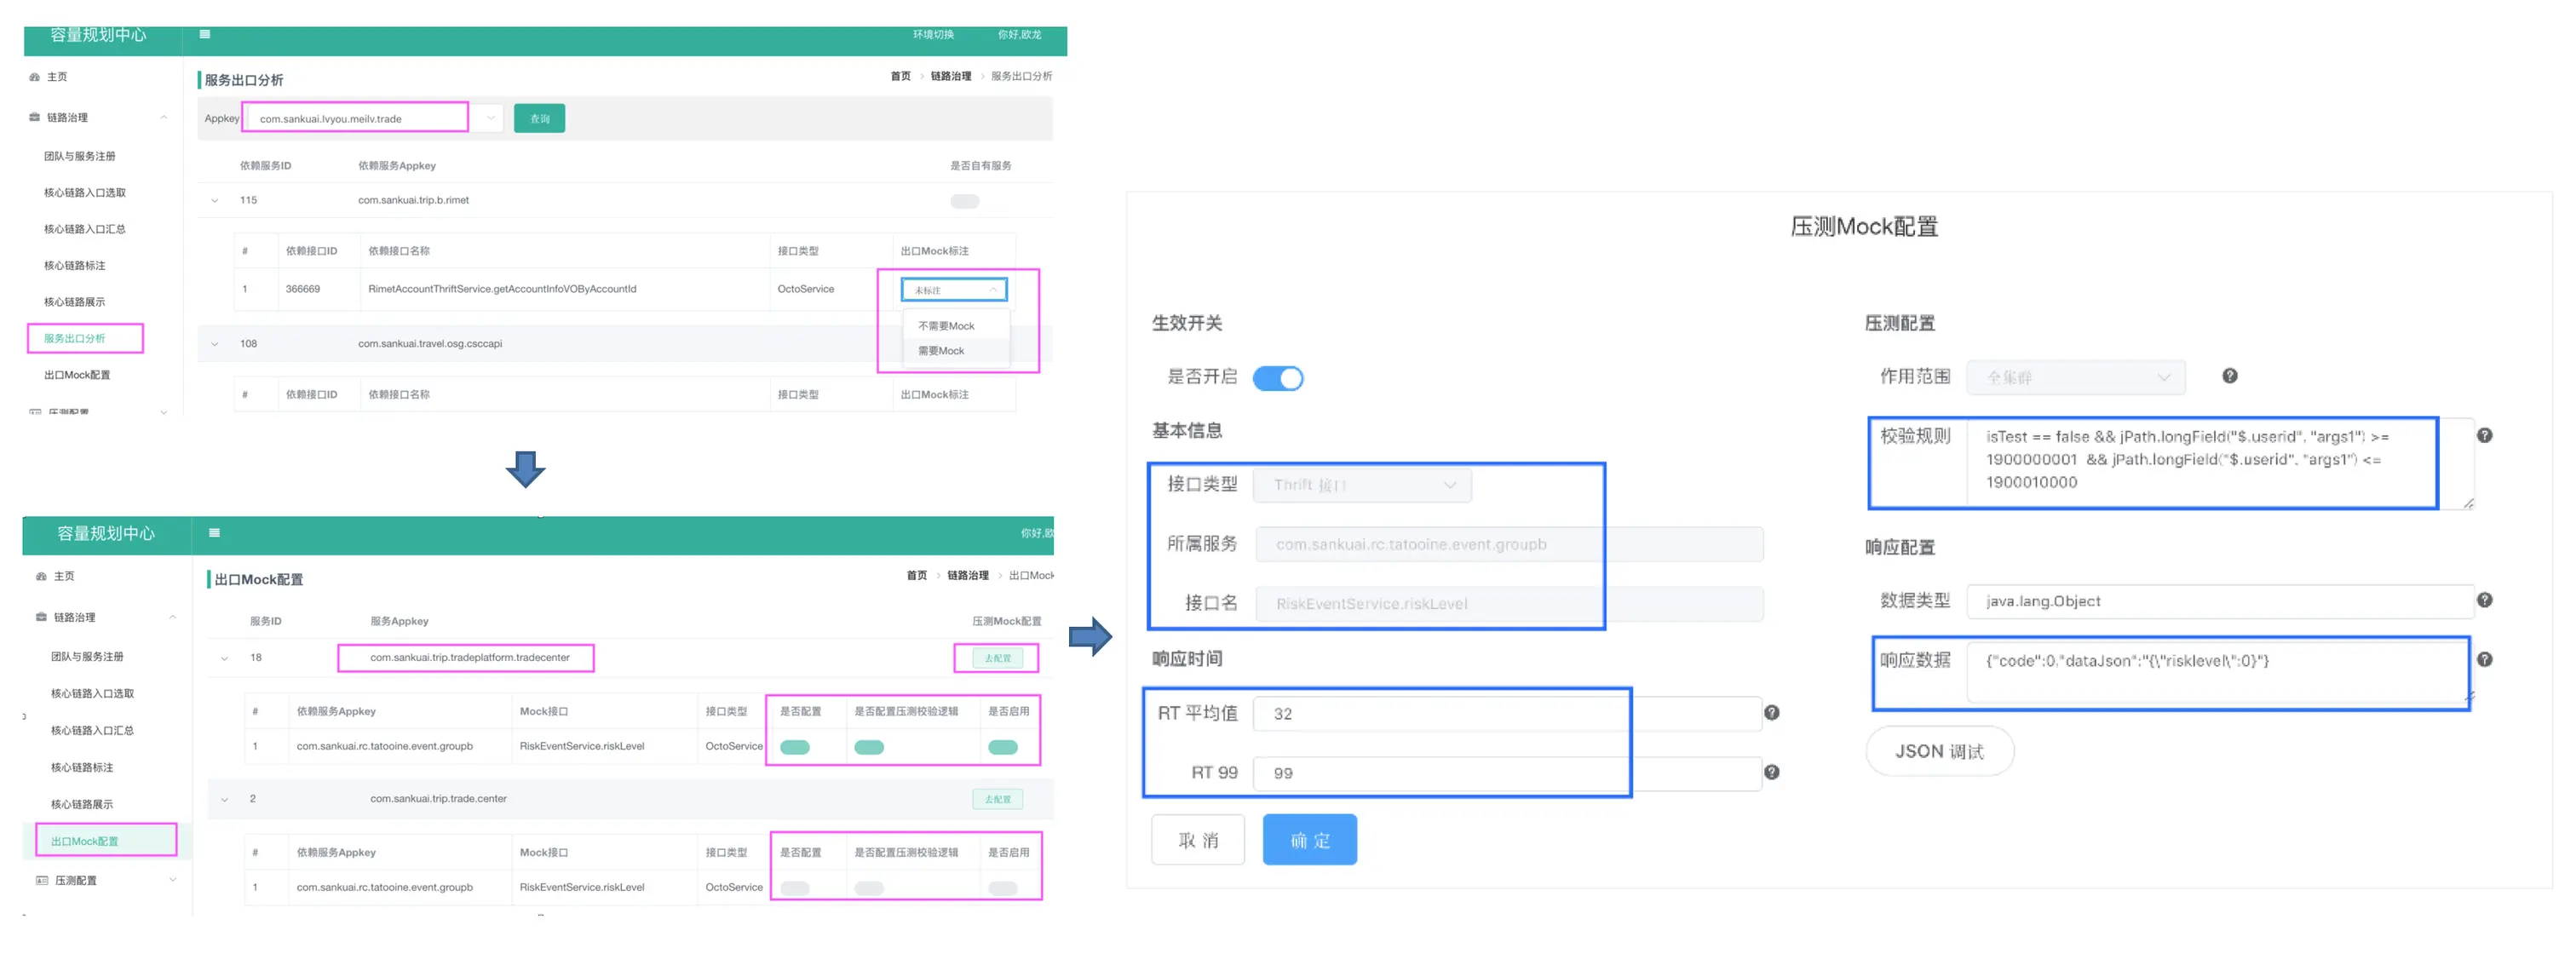Viewport: 2576px width, 971px height.
Task: Click the question mark next to 校验规则
Action: (x=2486, y=435)
